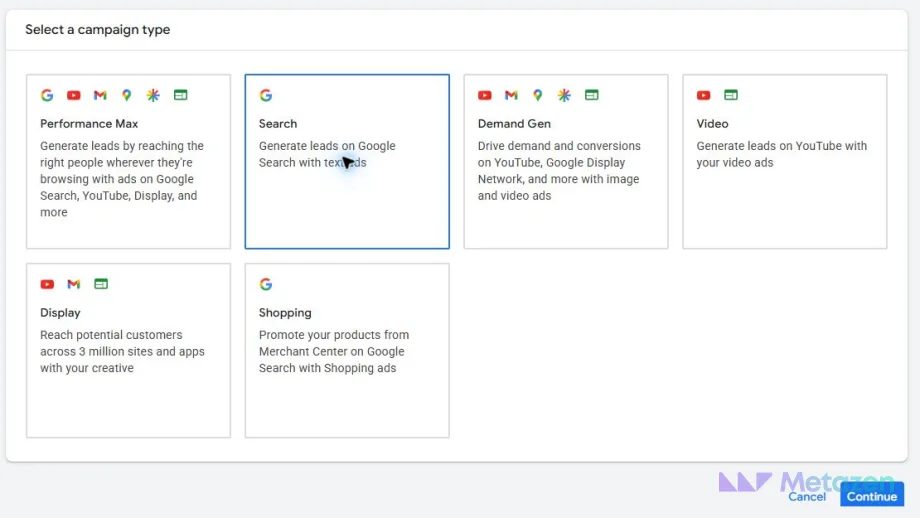Click the Discover asterisk icon in Performance Max card
The width and height of the screenshot is (920, 518).
[153, 95]
